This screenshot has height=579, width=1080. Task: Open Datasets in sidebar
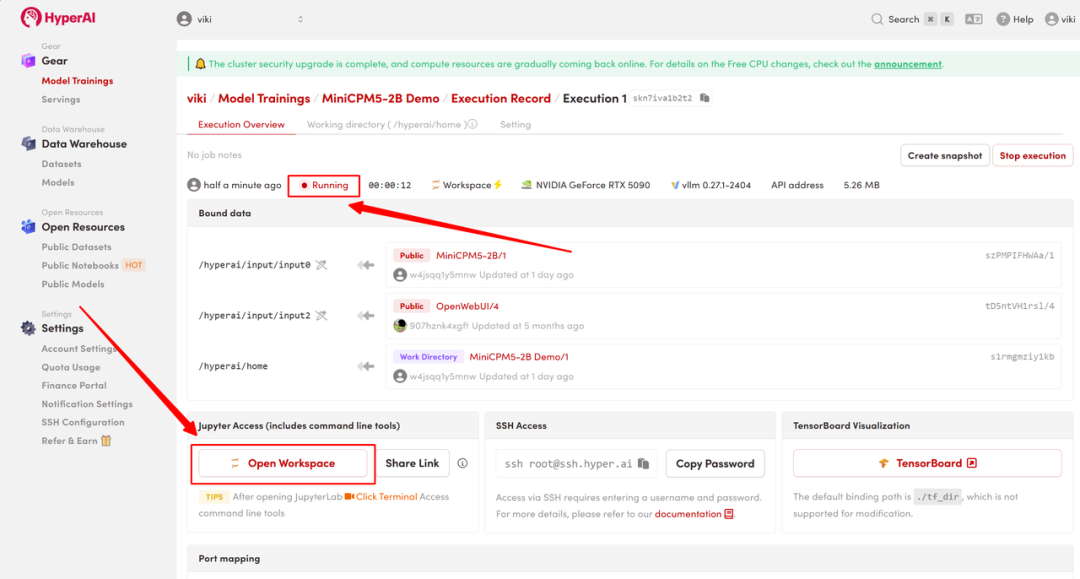[x=61, y=164]
